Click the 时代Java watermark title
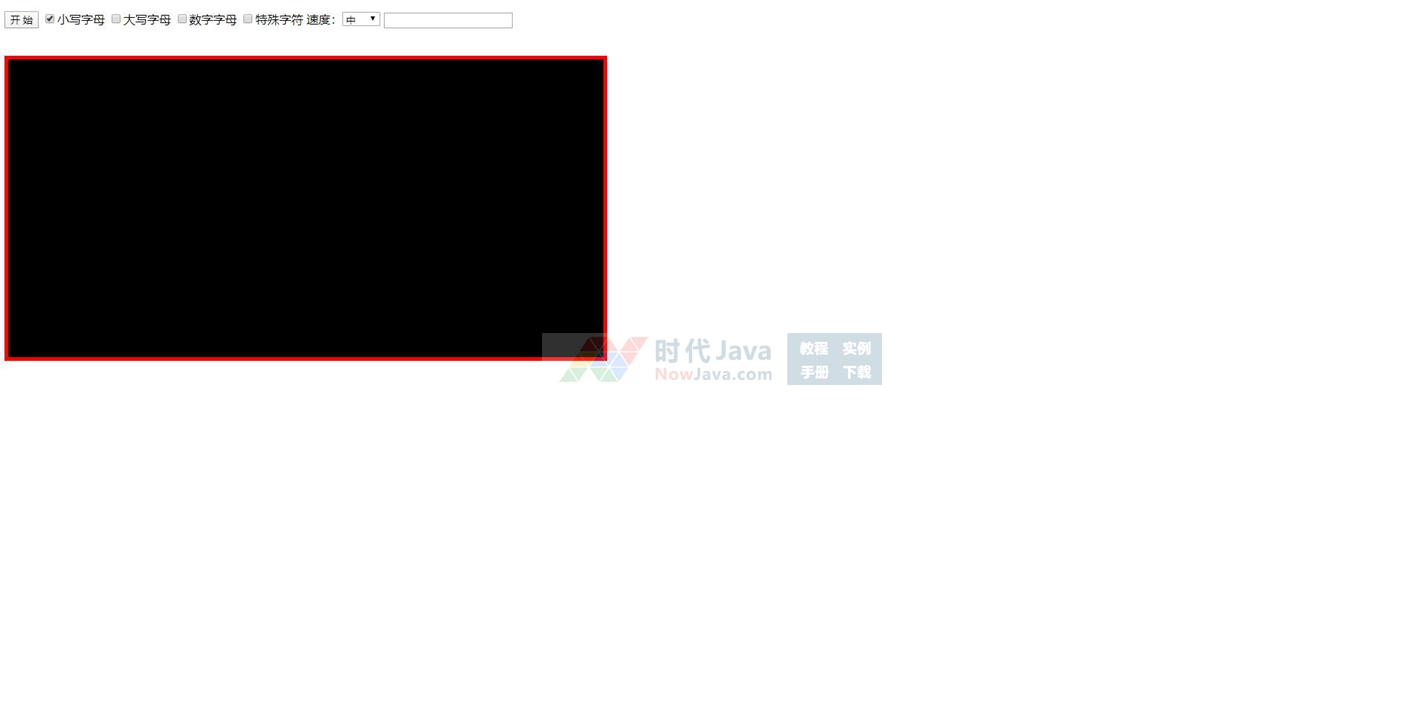 713,351
